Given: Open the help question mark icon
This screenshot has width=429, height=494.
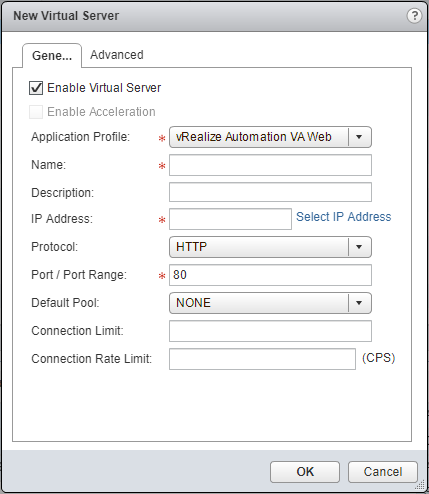Looking at the screenshot, I should coord(414,16).
